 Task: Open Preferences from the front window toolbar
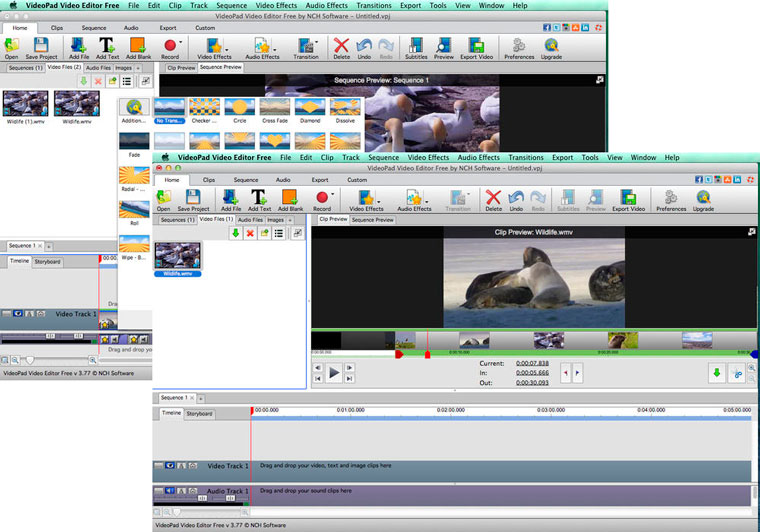pos(670,201)
